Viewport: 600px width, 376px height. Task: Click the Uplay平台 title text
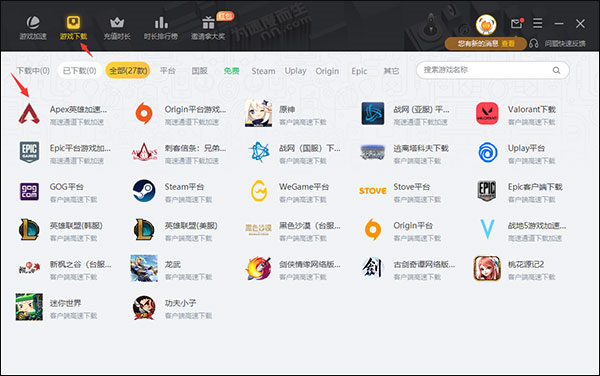pos(526,148)
